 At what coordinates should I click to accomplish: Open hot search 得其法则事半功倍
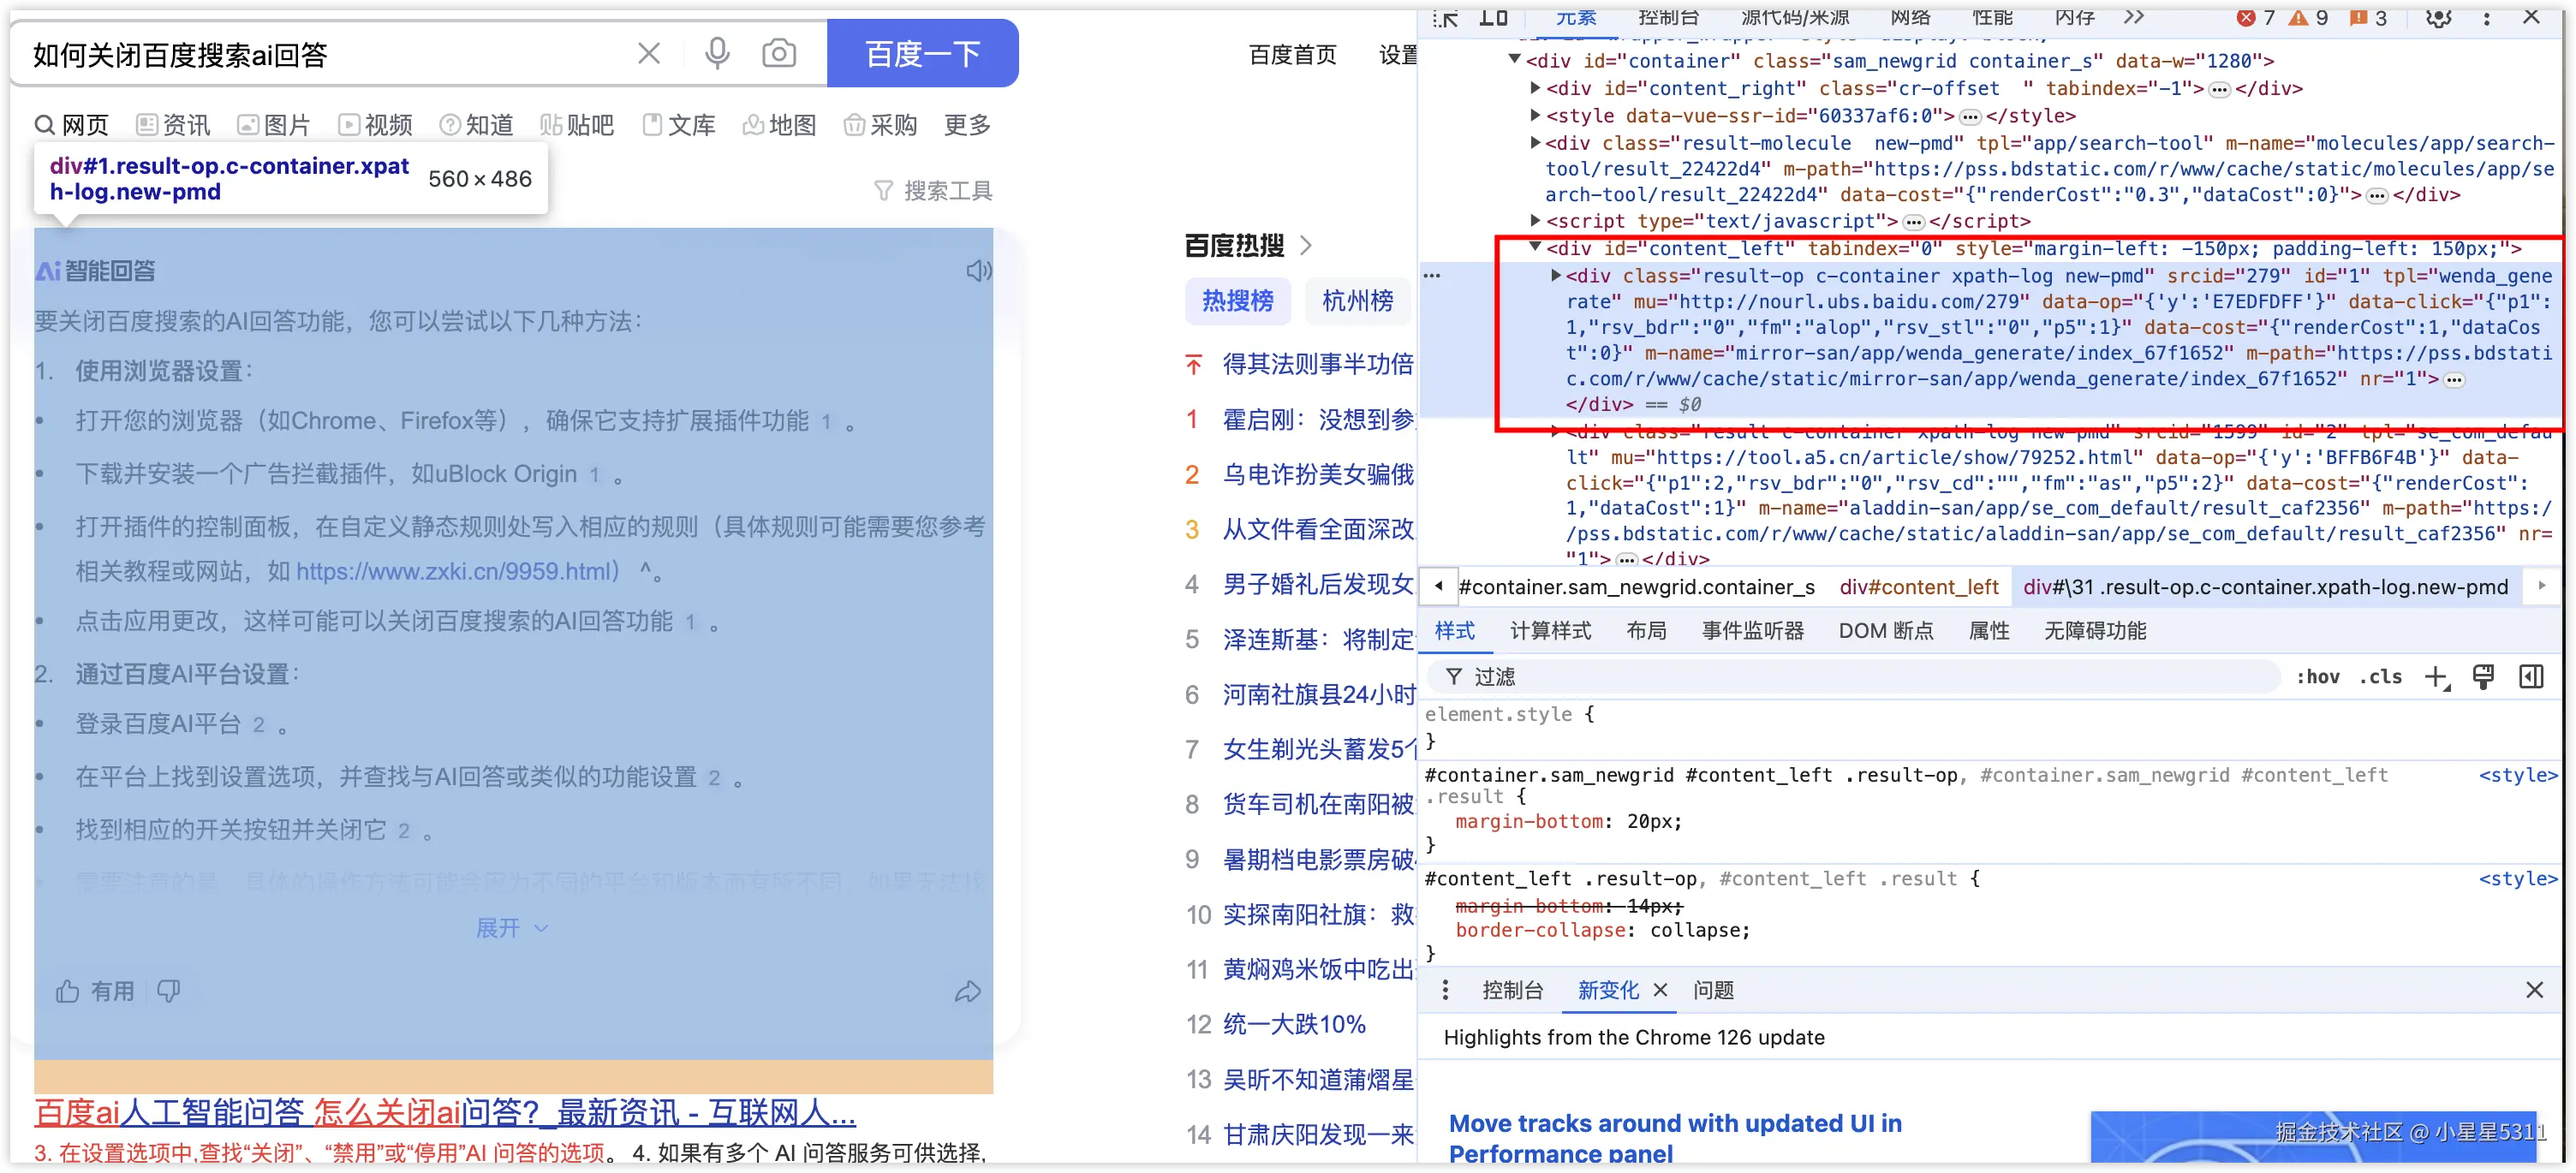[1318, 364]
